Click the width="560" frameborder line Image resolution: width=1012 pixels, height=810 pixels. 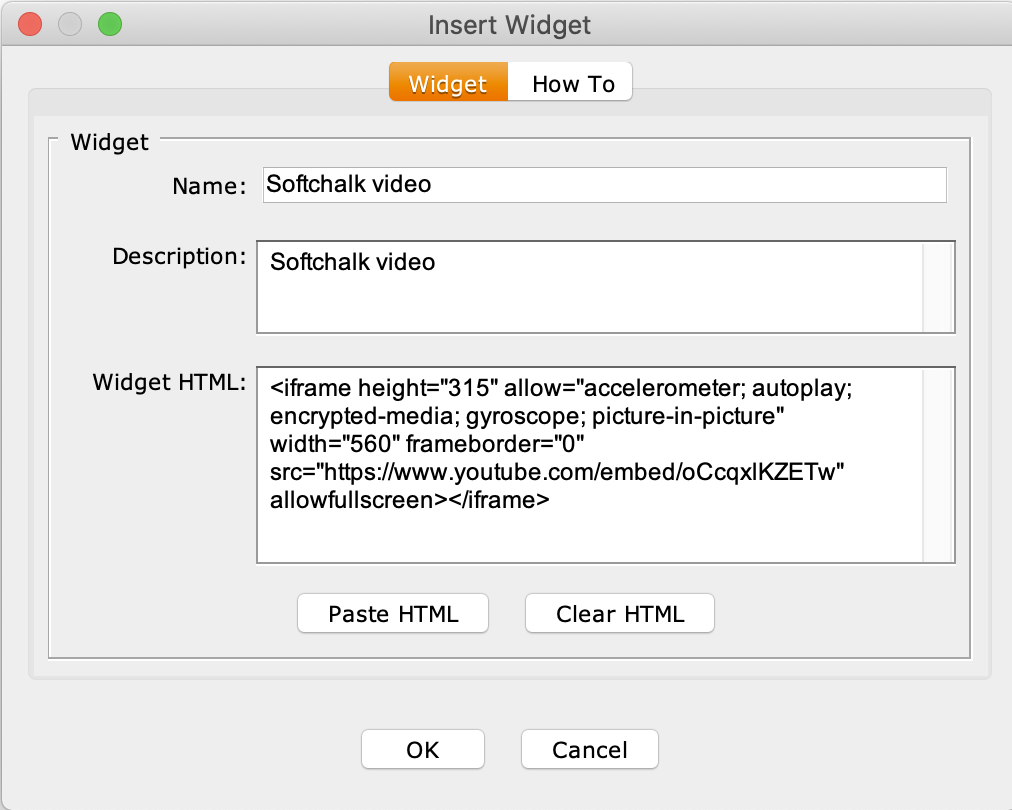coord(427,444)
